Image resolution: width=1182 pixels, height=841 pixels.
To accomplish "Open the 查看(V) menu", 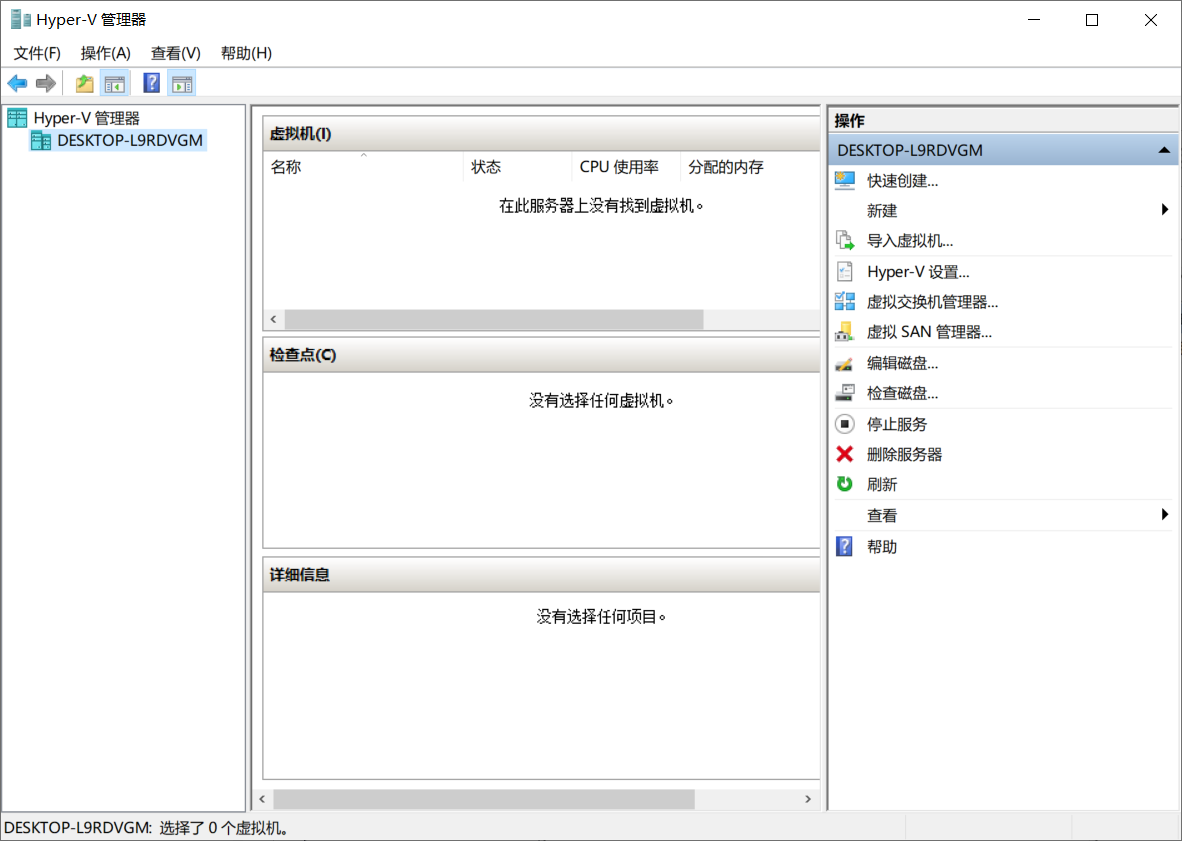I will (x=176, y=54).
